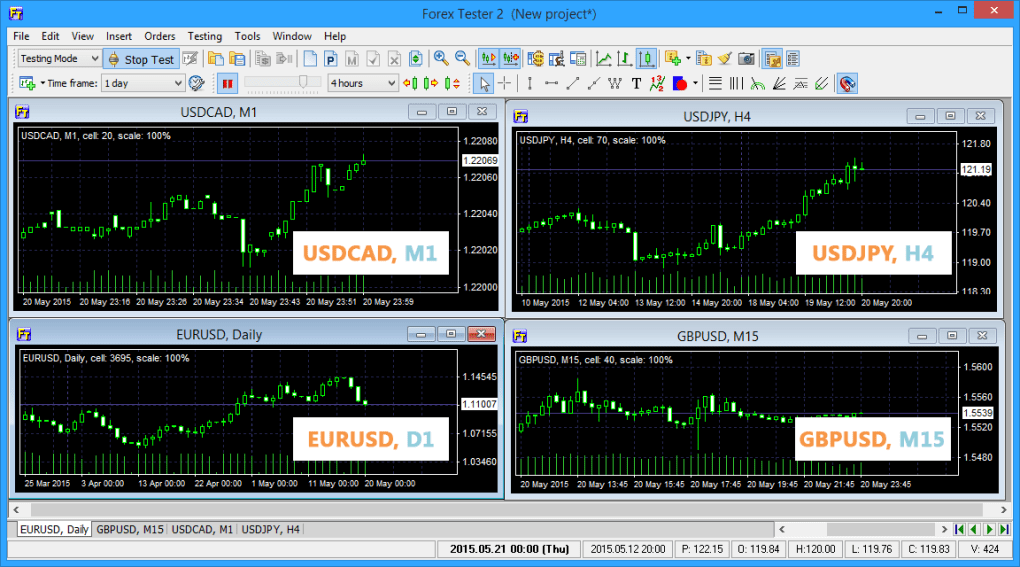Select the Text label tool
Image resolution: width=1020 pixels, height=567 pixels.
coord(636,83)
